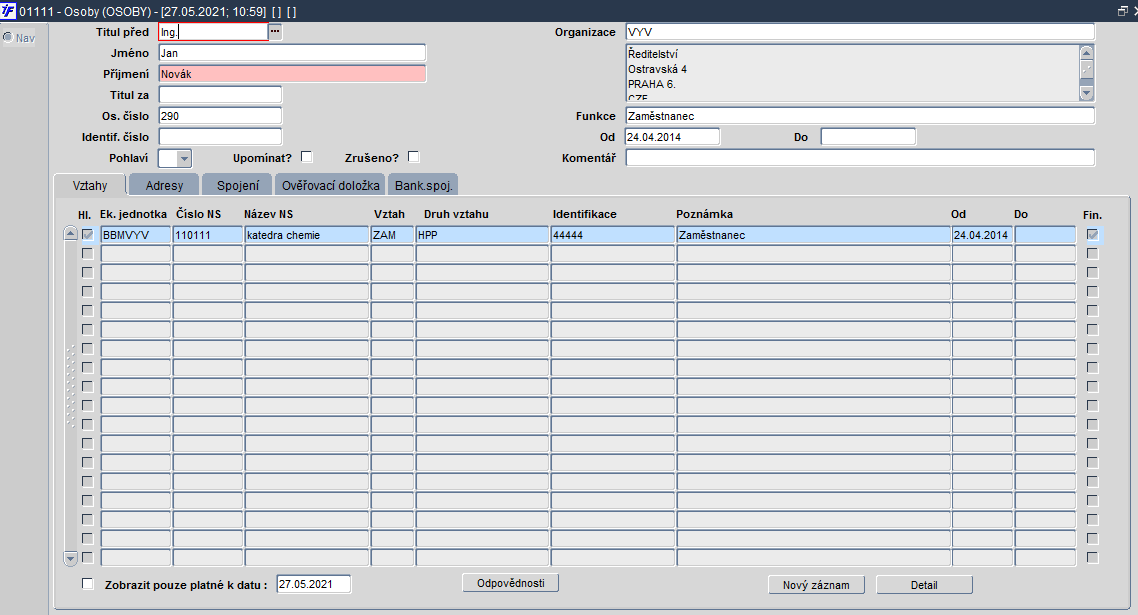Select the row Od cell 24.04.2014
Screen dimensions: 1138x615
tap(982, 235)
